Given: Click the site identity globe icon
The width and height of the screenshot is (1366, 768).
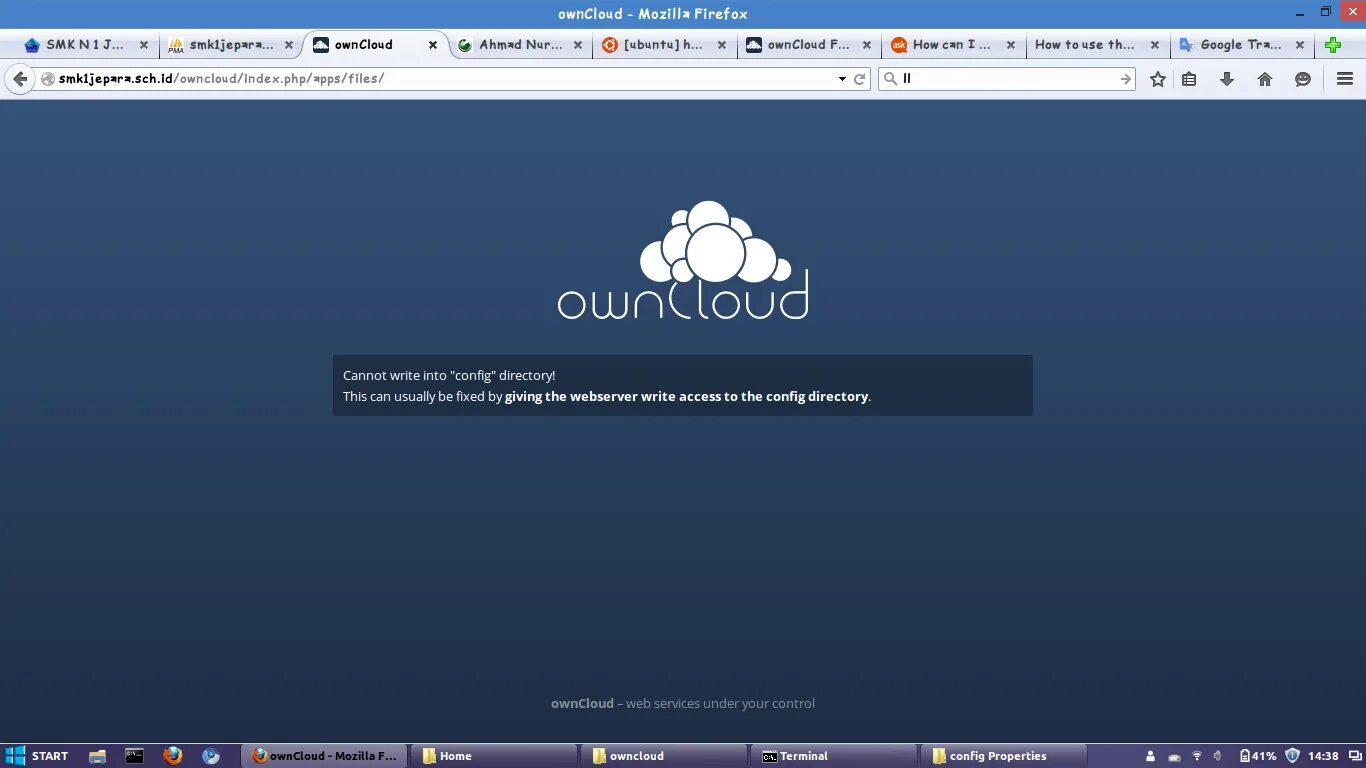Looking at the screenshot, I should [47, 79].
